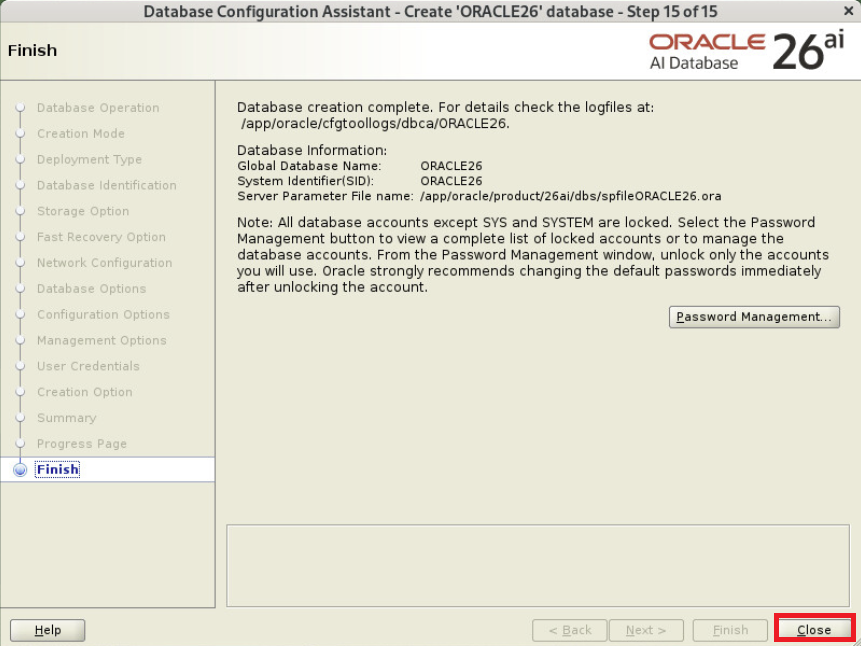Select the Network Configuration step
The image size is (861, 646).
(x=104, y=263)
